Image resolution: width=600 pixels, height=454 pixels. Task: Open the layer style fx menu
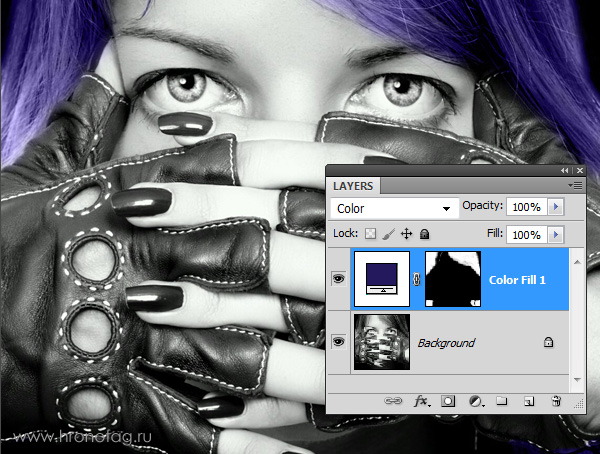click(x=422, y=401)
